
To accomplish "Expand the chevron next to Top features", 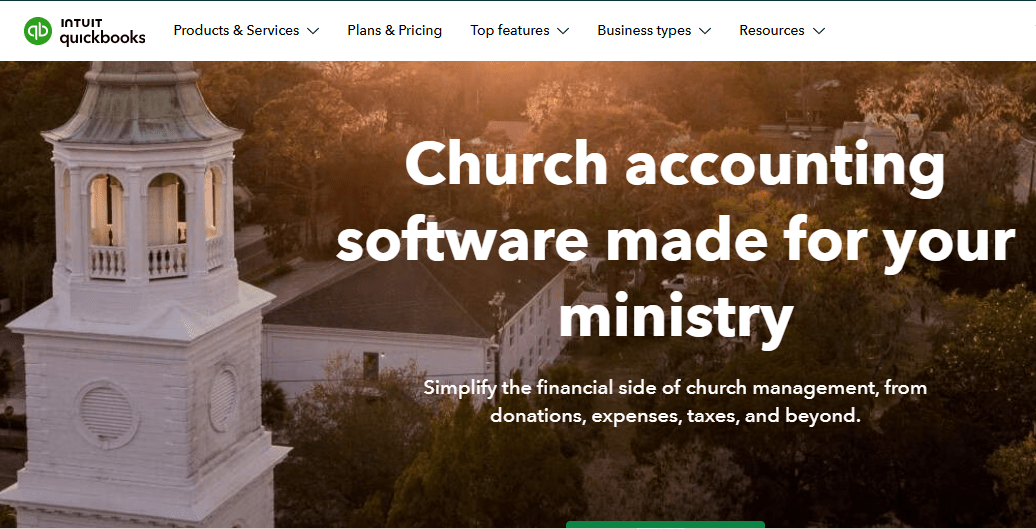I will (x=563, y=31).
